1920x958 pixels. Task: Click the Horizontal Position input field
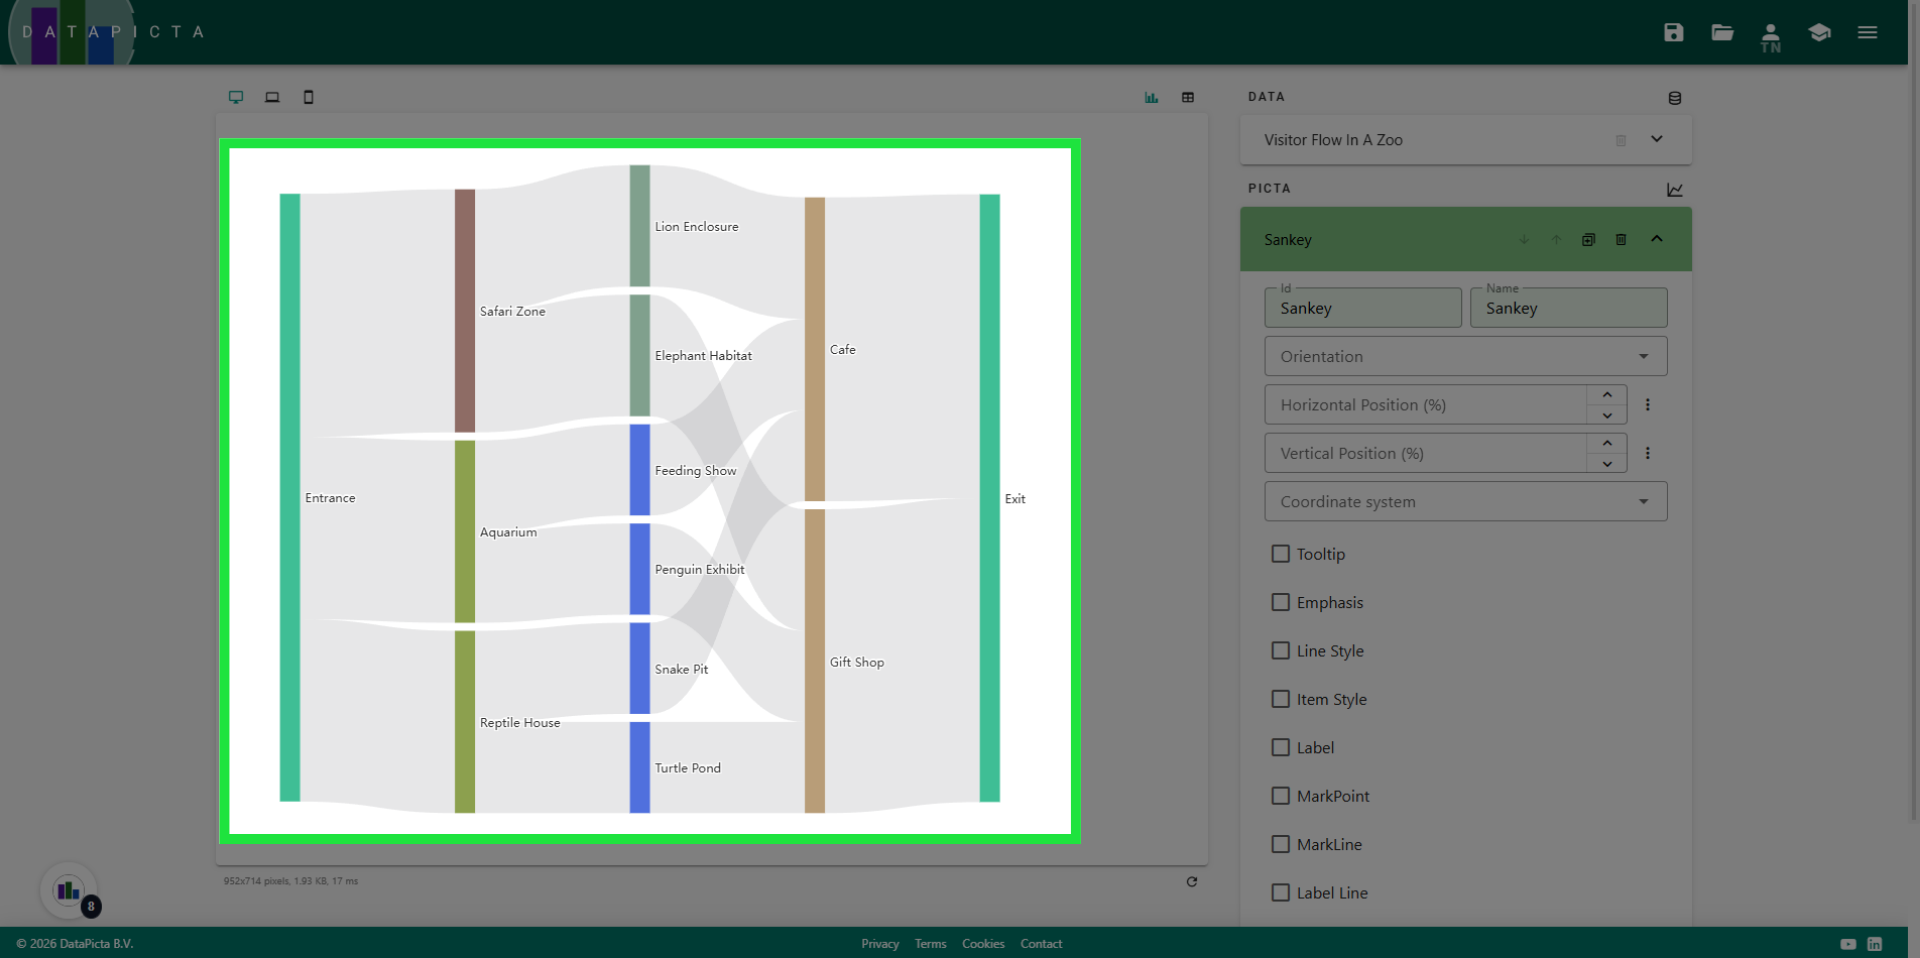[x=1425, y=405]
